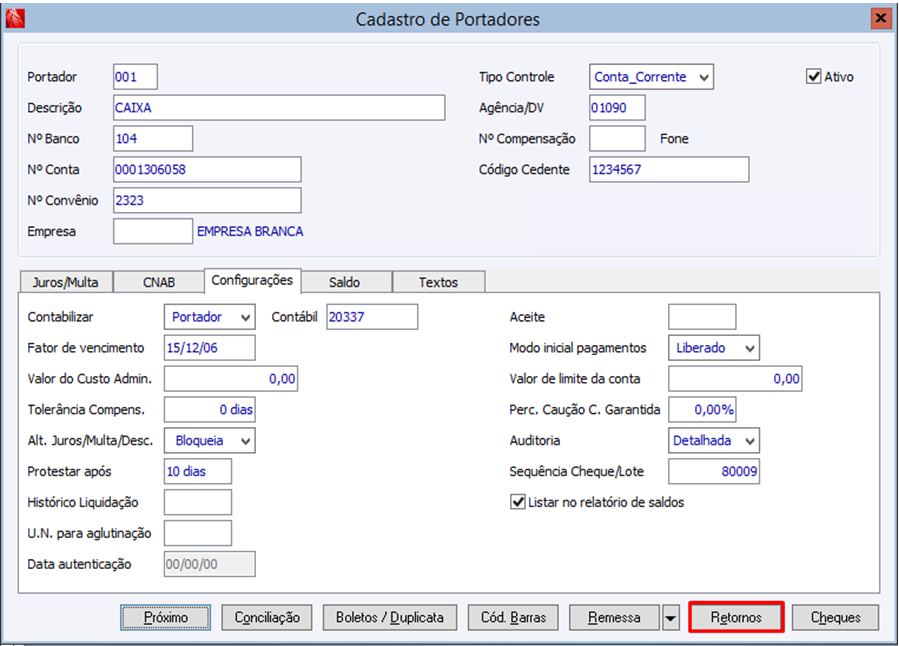
Task: Click the Nº Compensação field
Action: (x=617, y=139)
